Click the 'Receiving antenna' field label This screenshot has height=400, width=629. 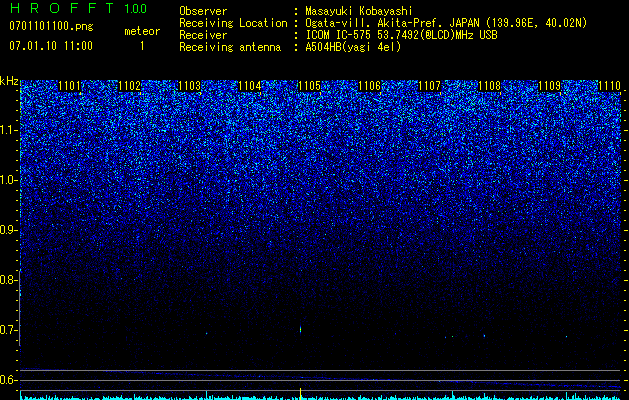[230, 47]
